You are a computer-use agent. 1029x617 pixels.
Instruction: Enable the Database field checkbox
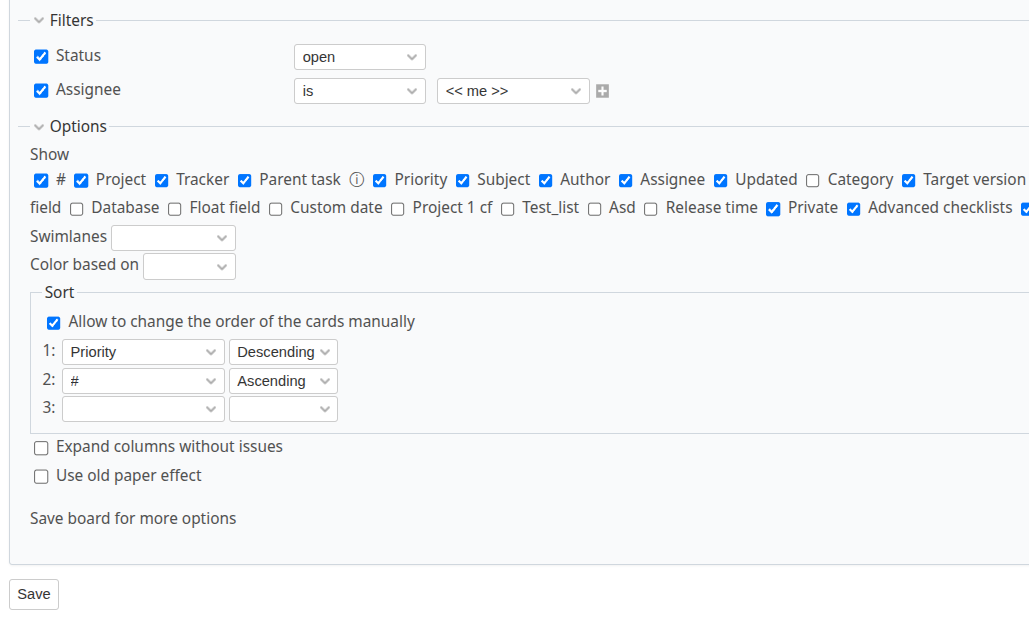pos(76,208)
